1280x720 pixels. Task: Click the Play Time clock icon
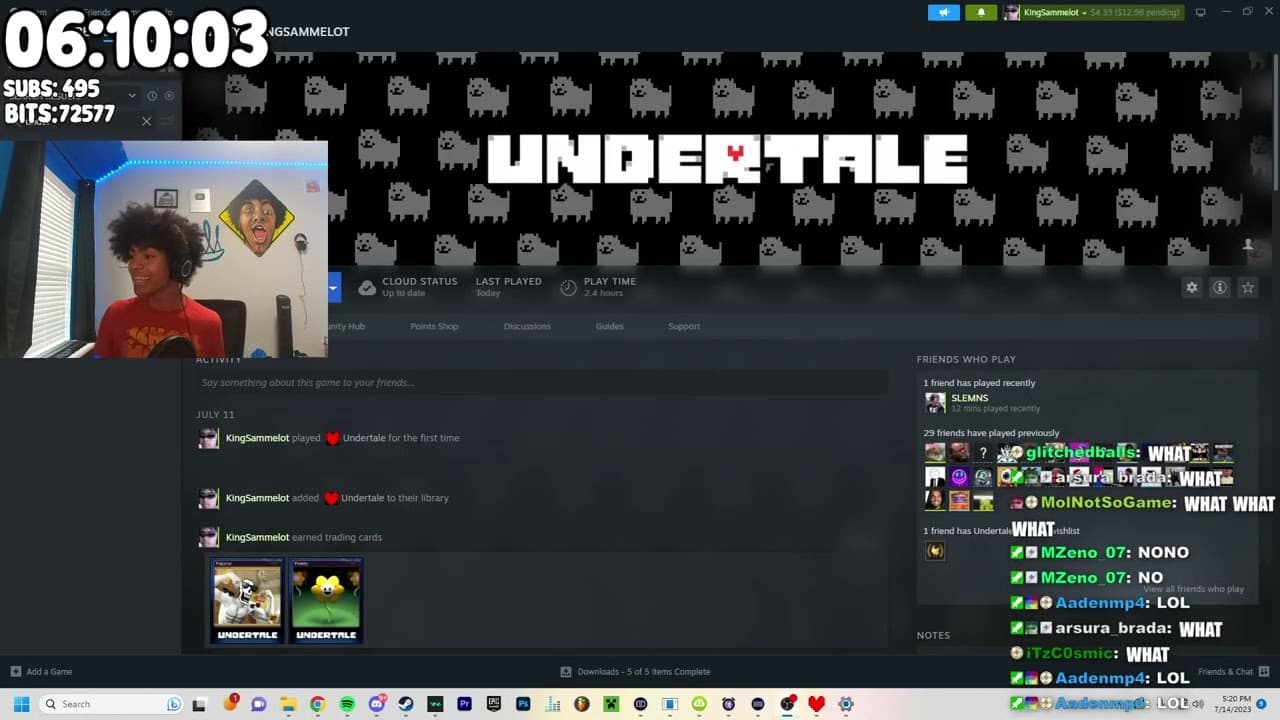pos(568,287)
